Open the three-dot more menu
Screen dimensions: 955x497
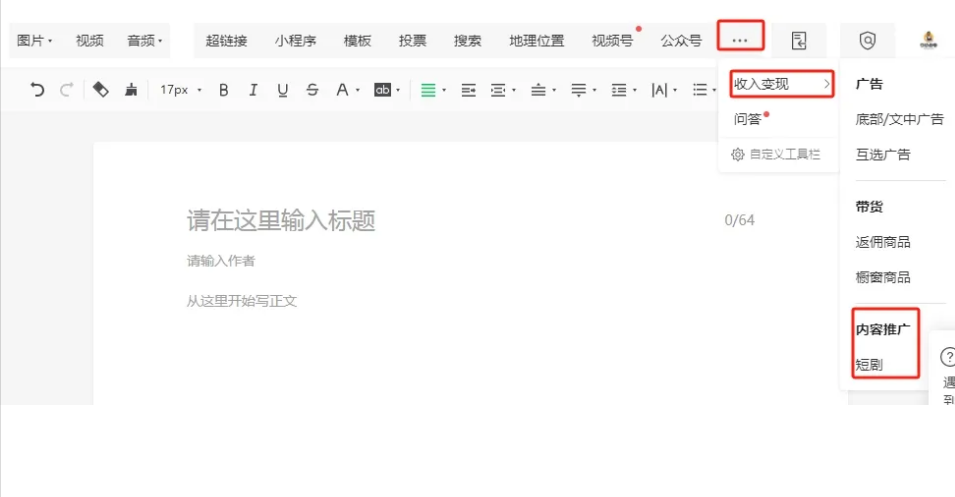coord(740,40)
